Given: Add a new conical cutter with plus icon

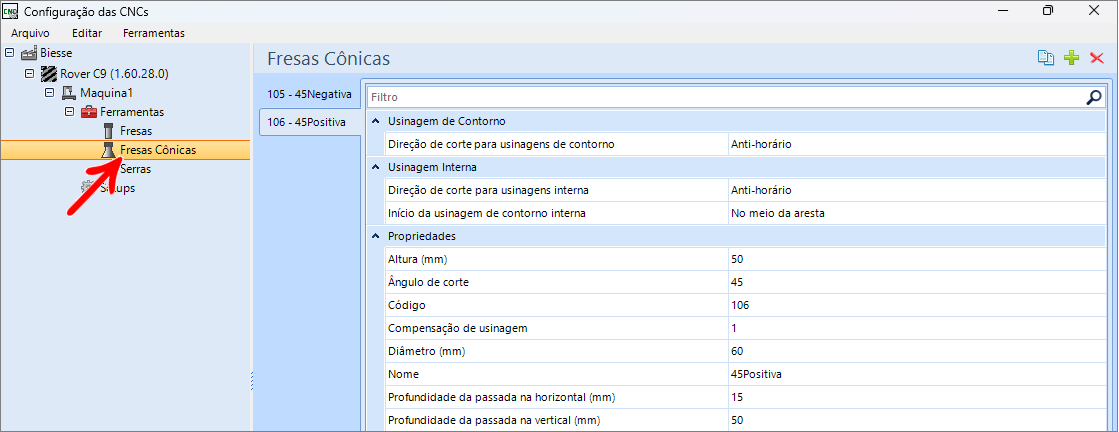Looking at the screenshot, I should (1071, 58).
